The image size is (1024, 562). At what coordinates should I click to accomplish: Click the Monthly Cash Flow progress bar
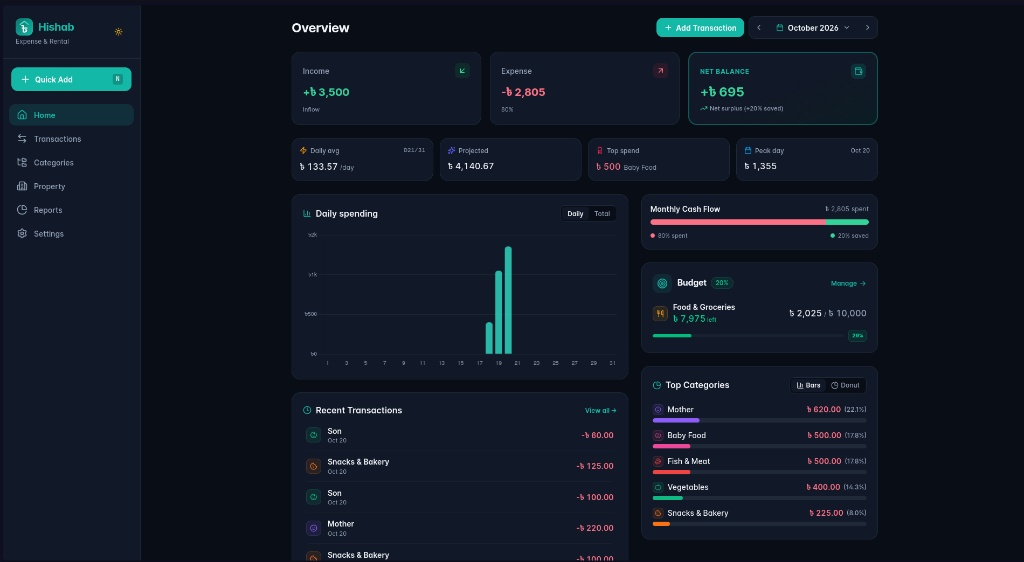[759, 222]
